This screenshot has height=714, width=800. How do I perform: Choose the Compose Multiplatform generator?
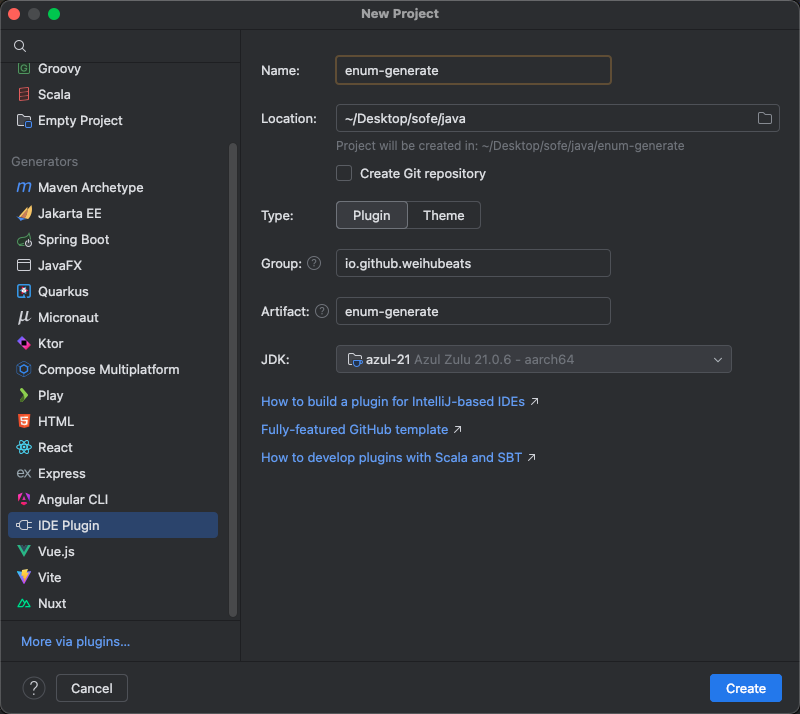click(x=113, y=370)
